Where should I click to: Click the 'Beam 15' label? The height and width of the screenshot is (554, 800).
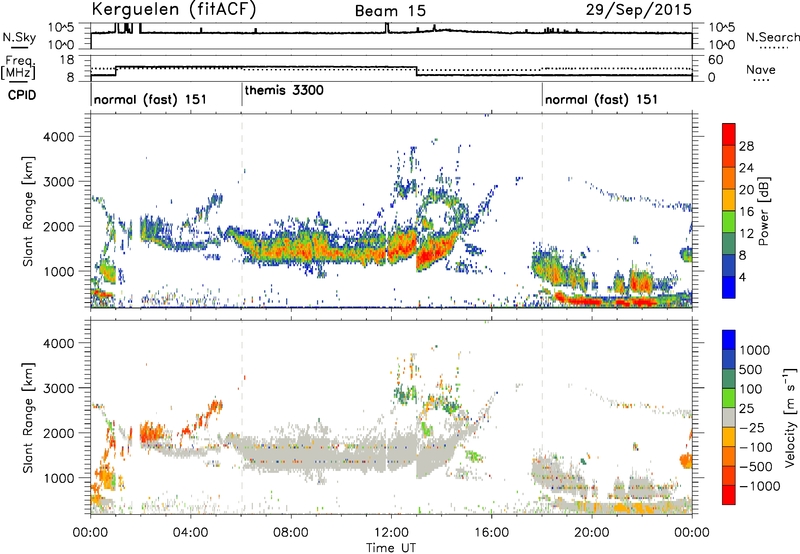390,11
